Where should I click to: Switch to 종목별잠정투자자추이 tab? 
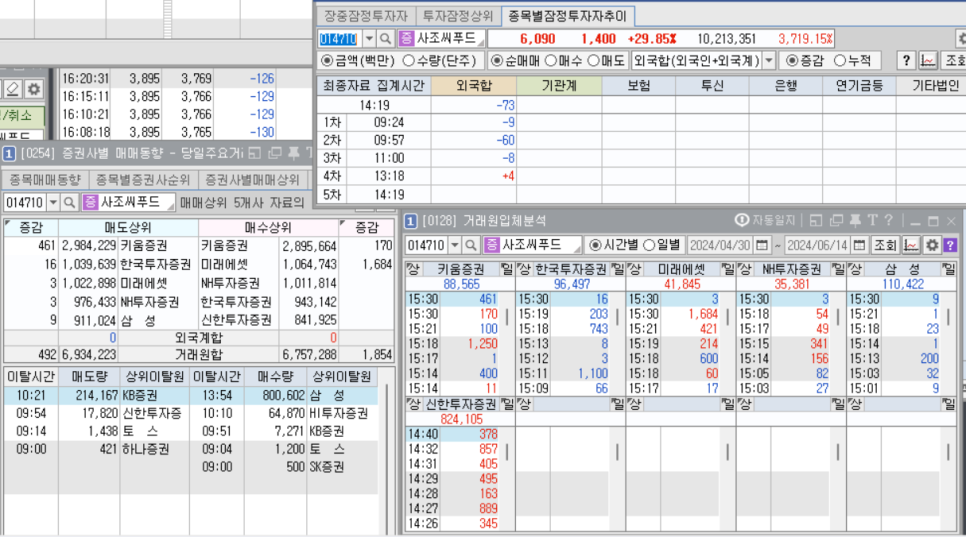[x=567, y=16]
